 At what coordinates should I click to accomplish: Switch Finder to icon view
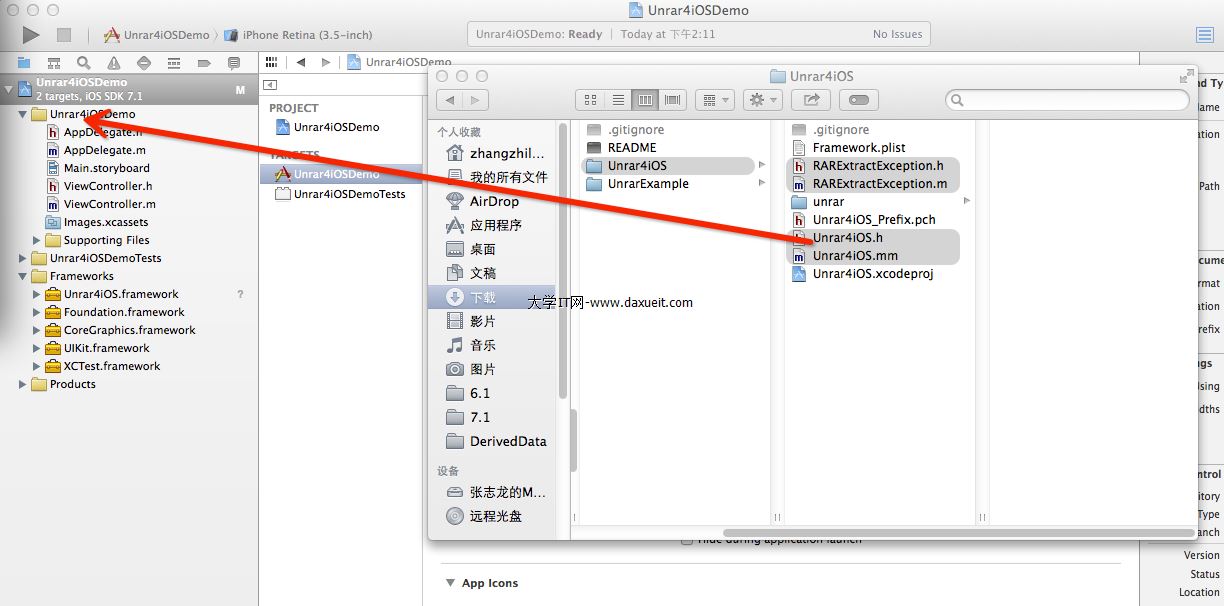point(590,99)
